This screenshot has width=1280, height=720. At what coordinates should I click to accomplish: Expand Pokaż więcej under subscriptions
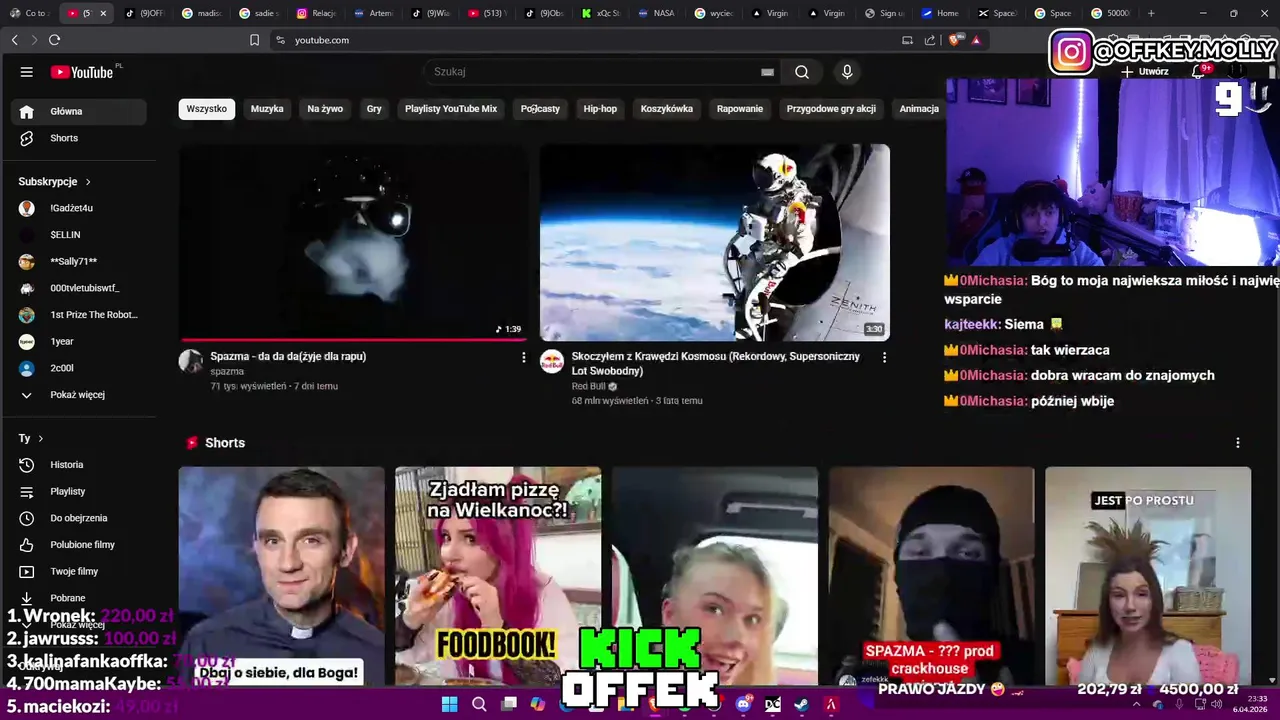click(78, 395)
